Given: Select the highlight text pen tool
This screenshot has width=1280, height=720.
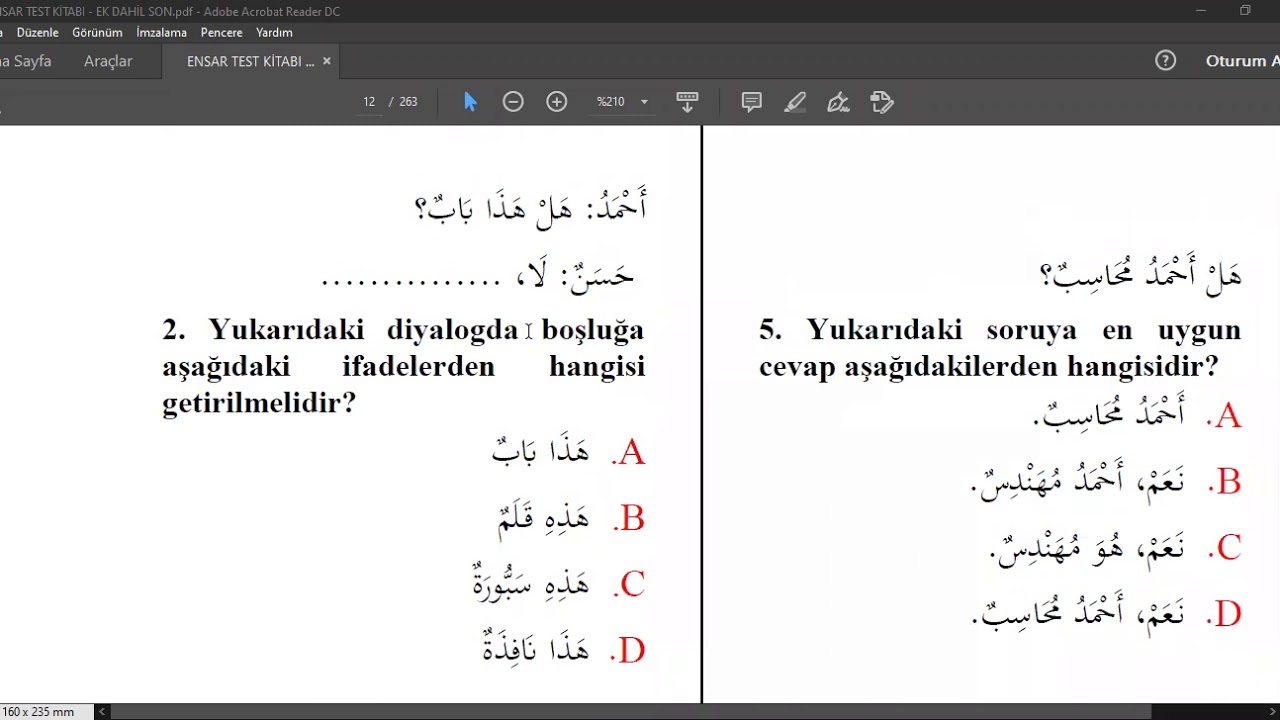Looking at the screenshot, I should [x=795, y=102].
